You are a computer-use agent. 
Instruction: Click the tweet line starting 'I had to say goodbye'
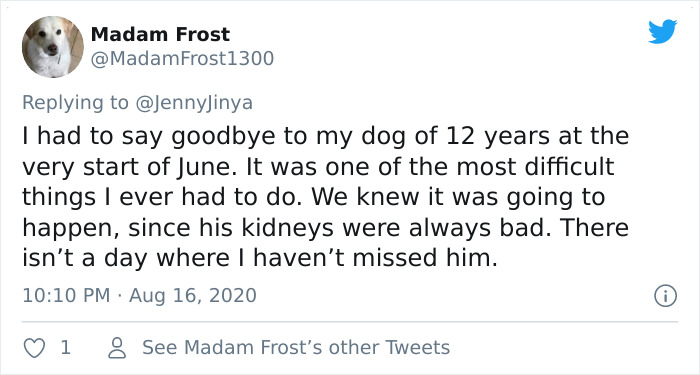(325, 137)
